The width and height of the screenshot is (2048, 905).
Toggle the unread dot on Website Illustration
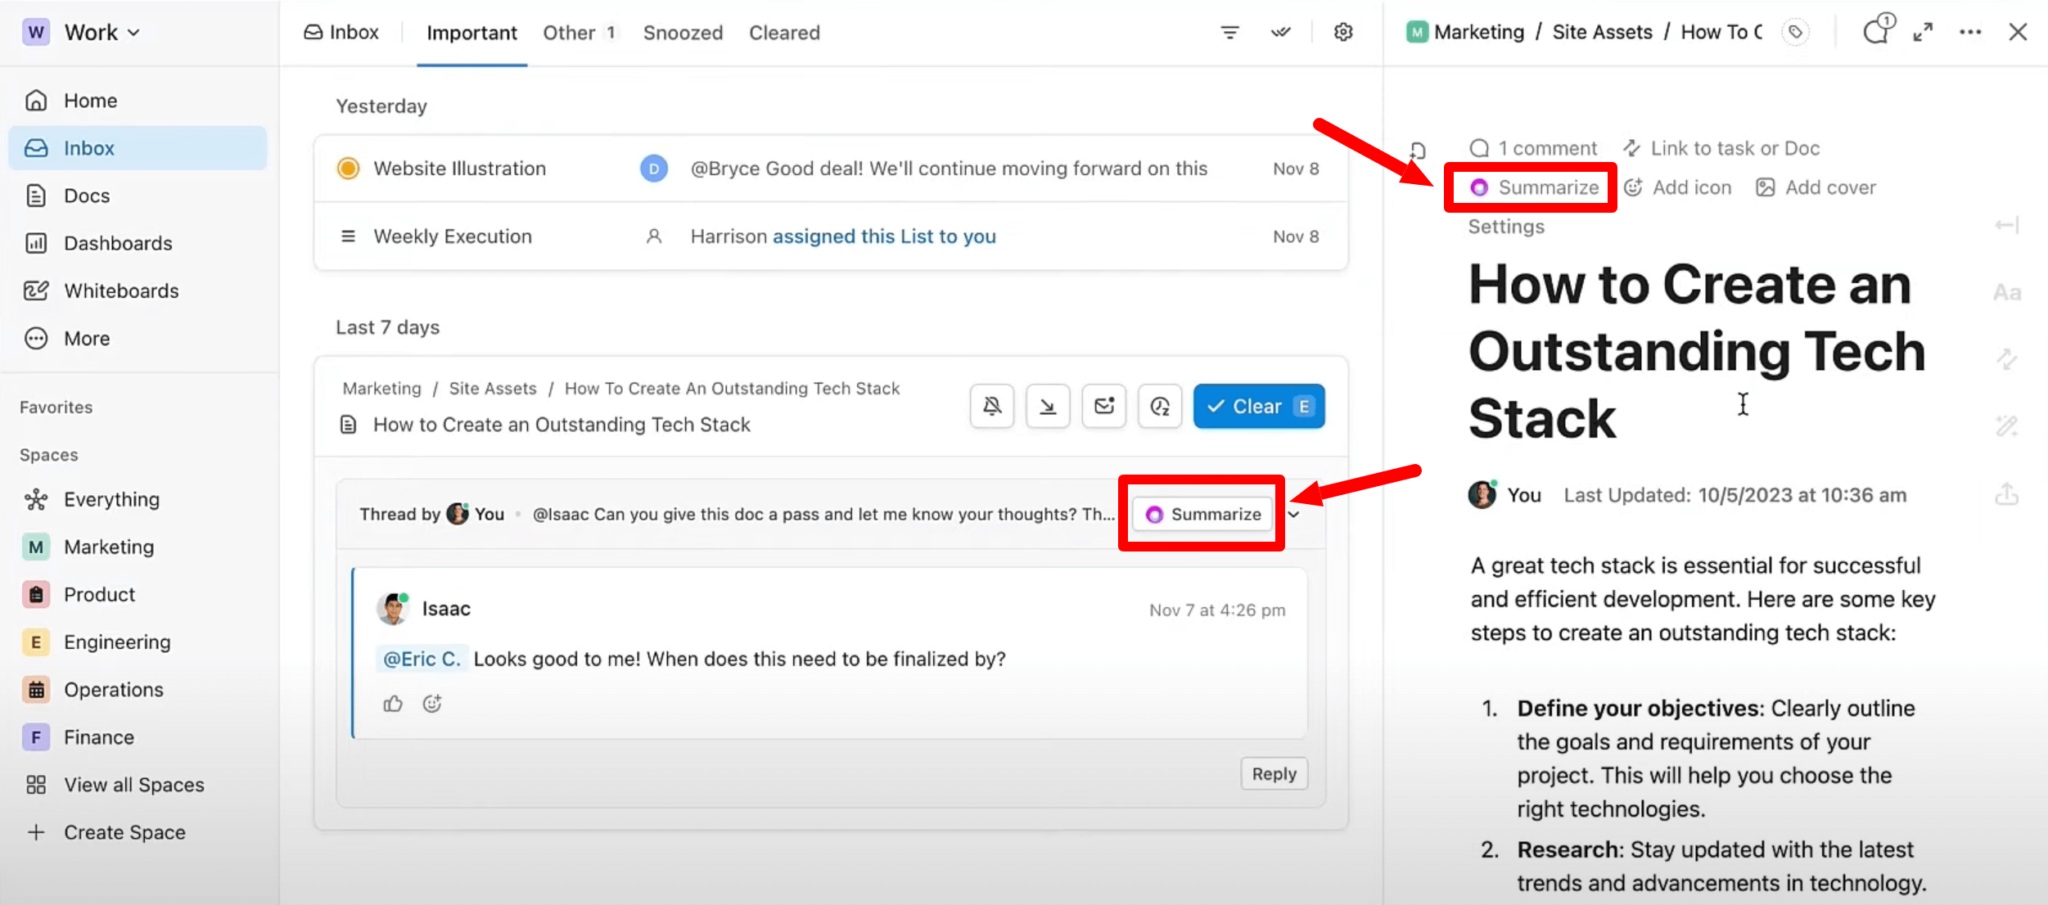[348, 168]
